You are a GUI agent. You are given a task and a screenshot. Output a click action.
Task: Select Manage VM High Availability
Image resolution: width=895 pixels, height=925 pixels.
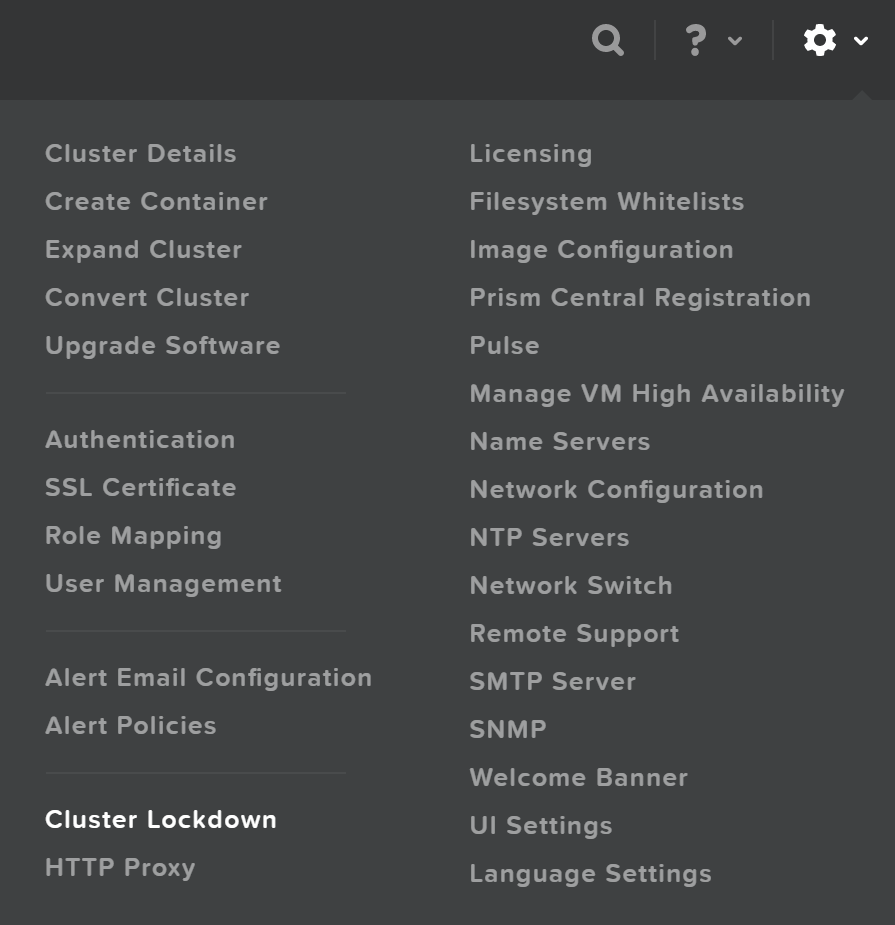657,393
